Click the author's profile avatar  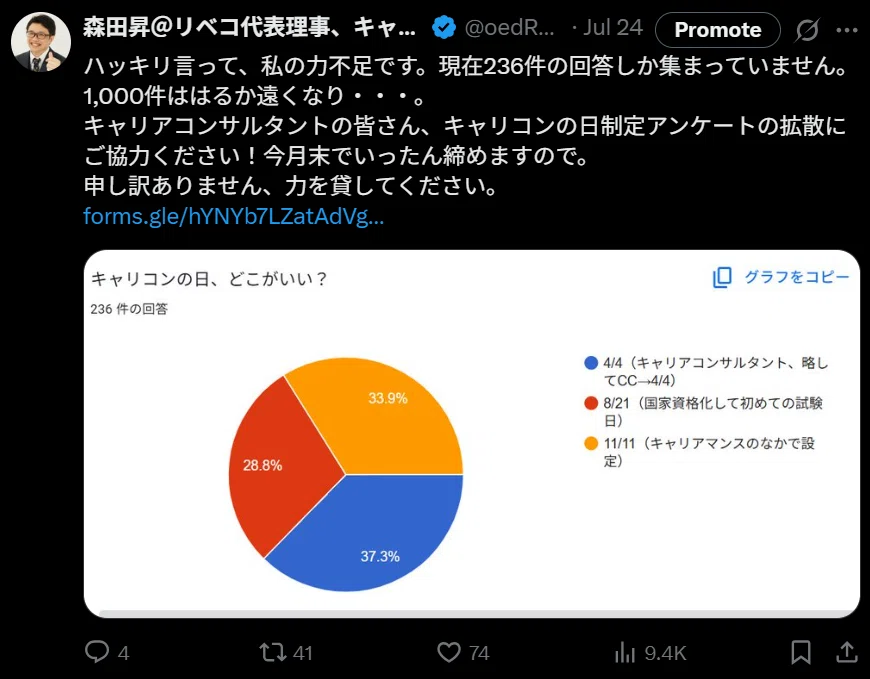click(41, 42)
